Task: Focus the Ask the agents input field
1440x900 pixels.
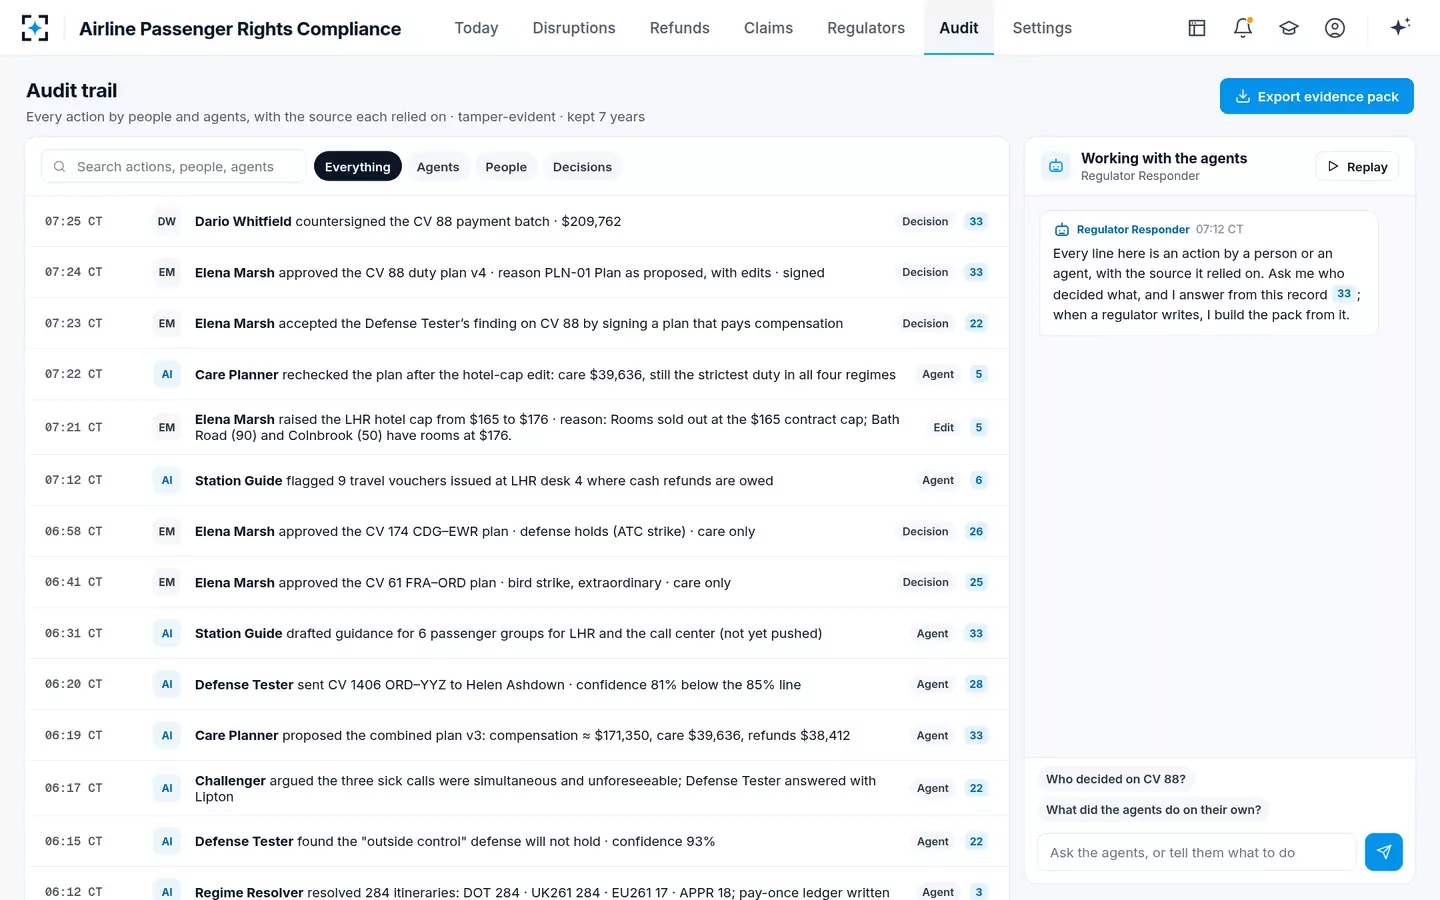Action: 1197,852
